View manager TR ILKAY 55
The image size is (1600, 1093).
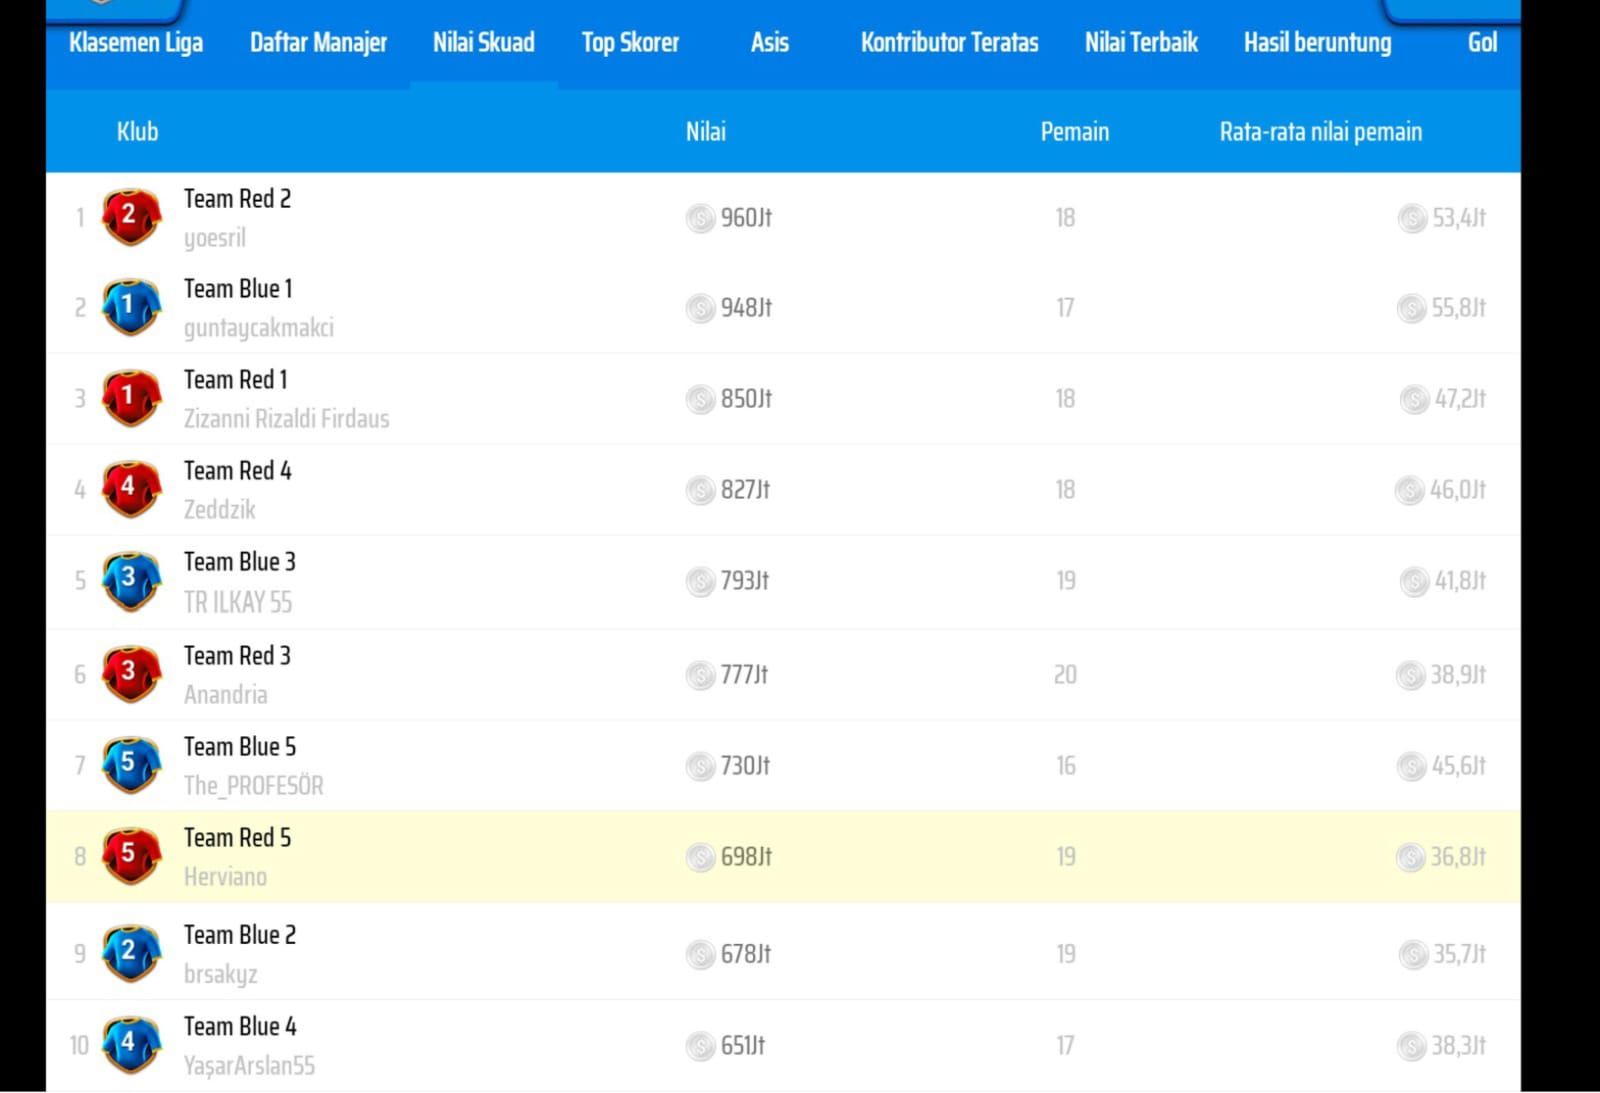click(238, 602)
